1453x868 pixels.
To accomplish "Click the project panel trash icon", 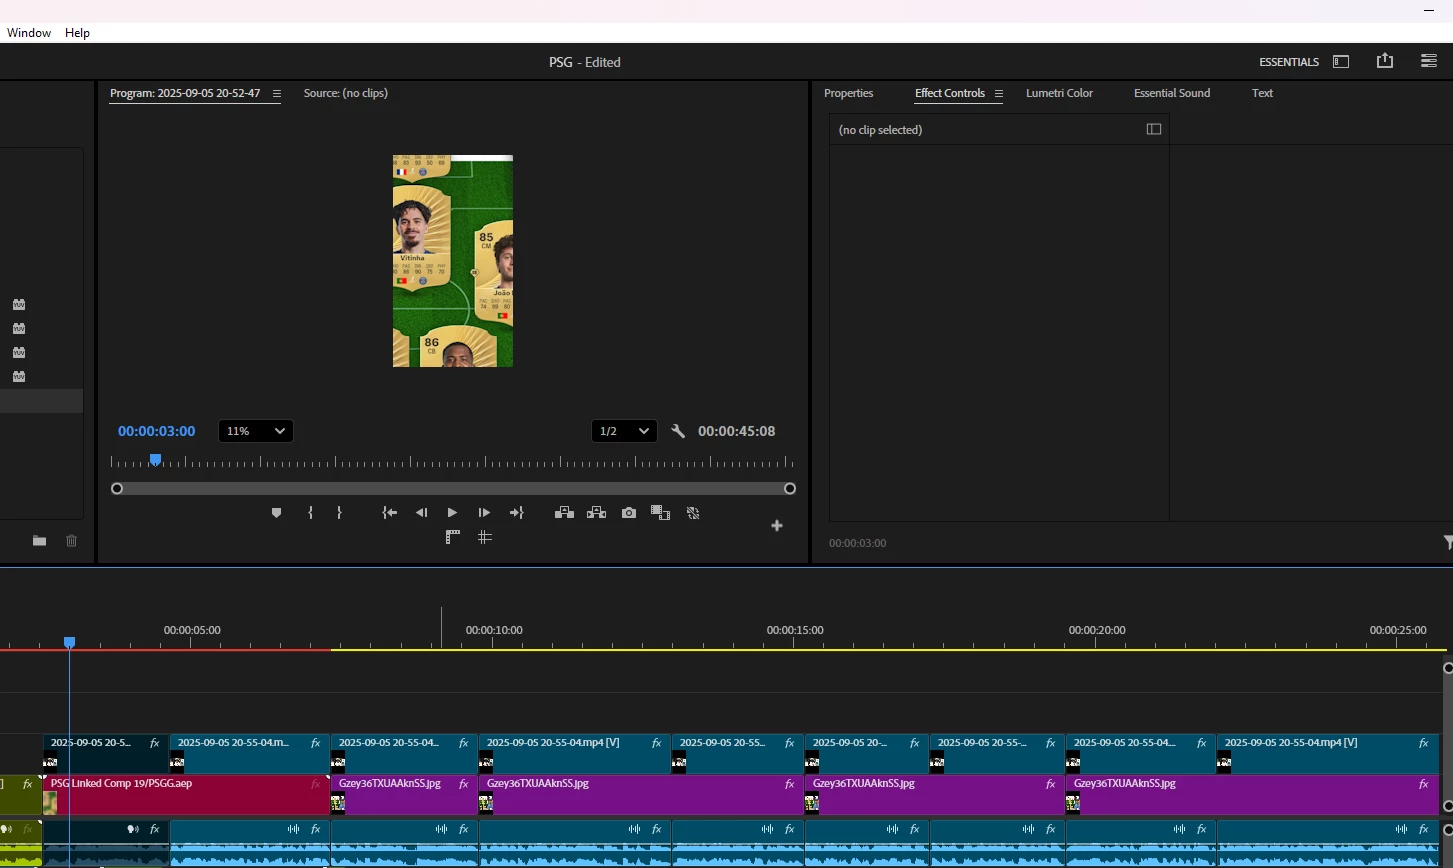I will [x=71, y=541].
